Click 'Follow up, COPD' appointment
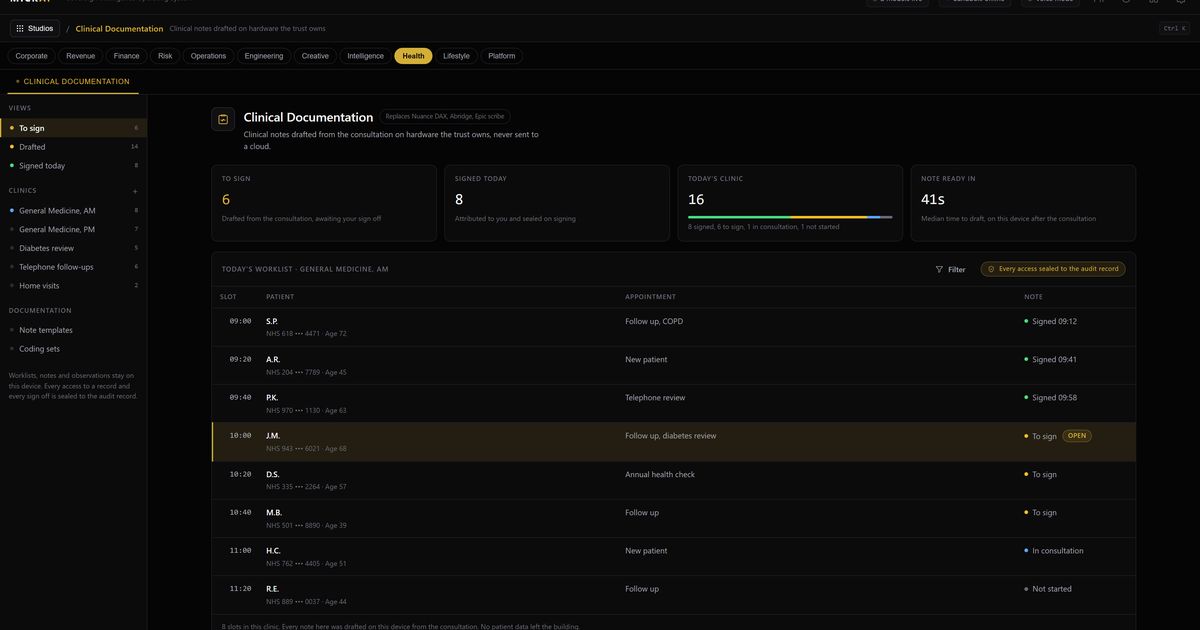Screen dimensions: 1200x630 (654, 321)
